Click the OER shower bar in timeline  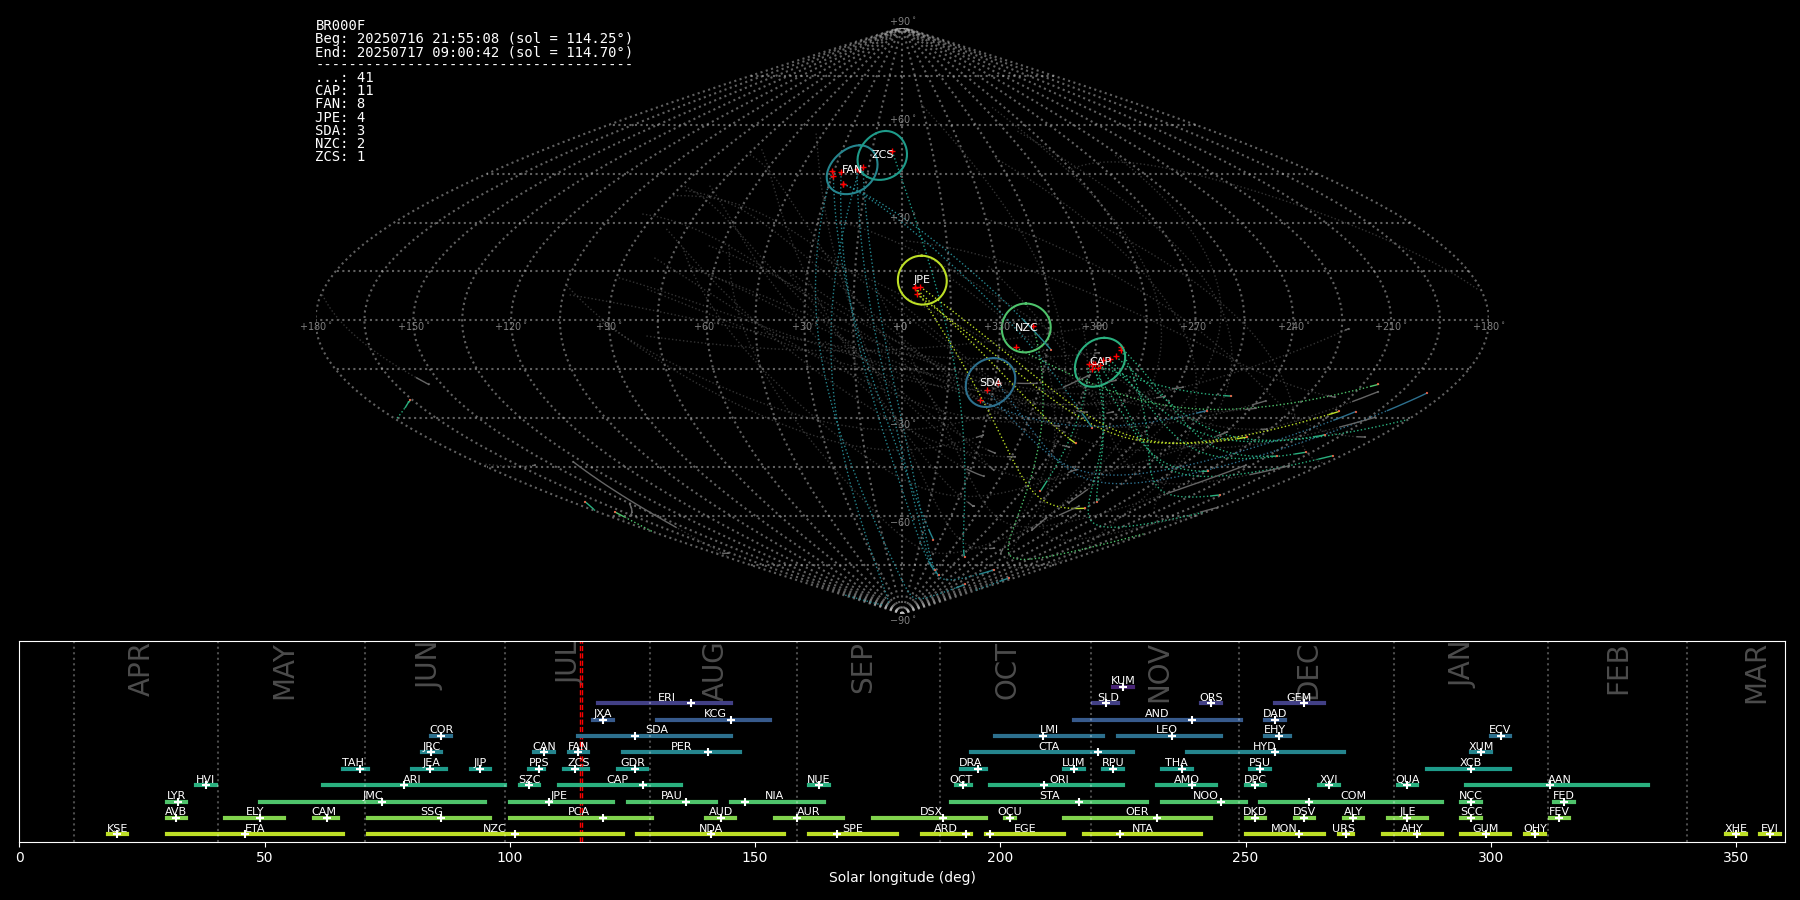(1137, 817)
